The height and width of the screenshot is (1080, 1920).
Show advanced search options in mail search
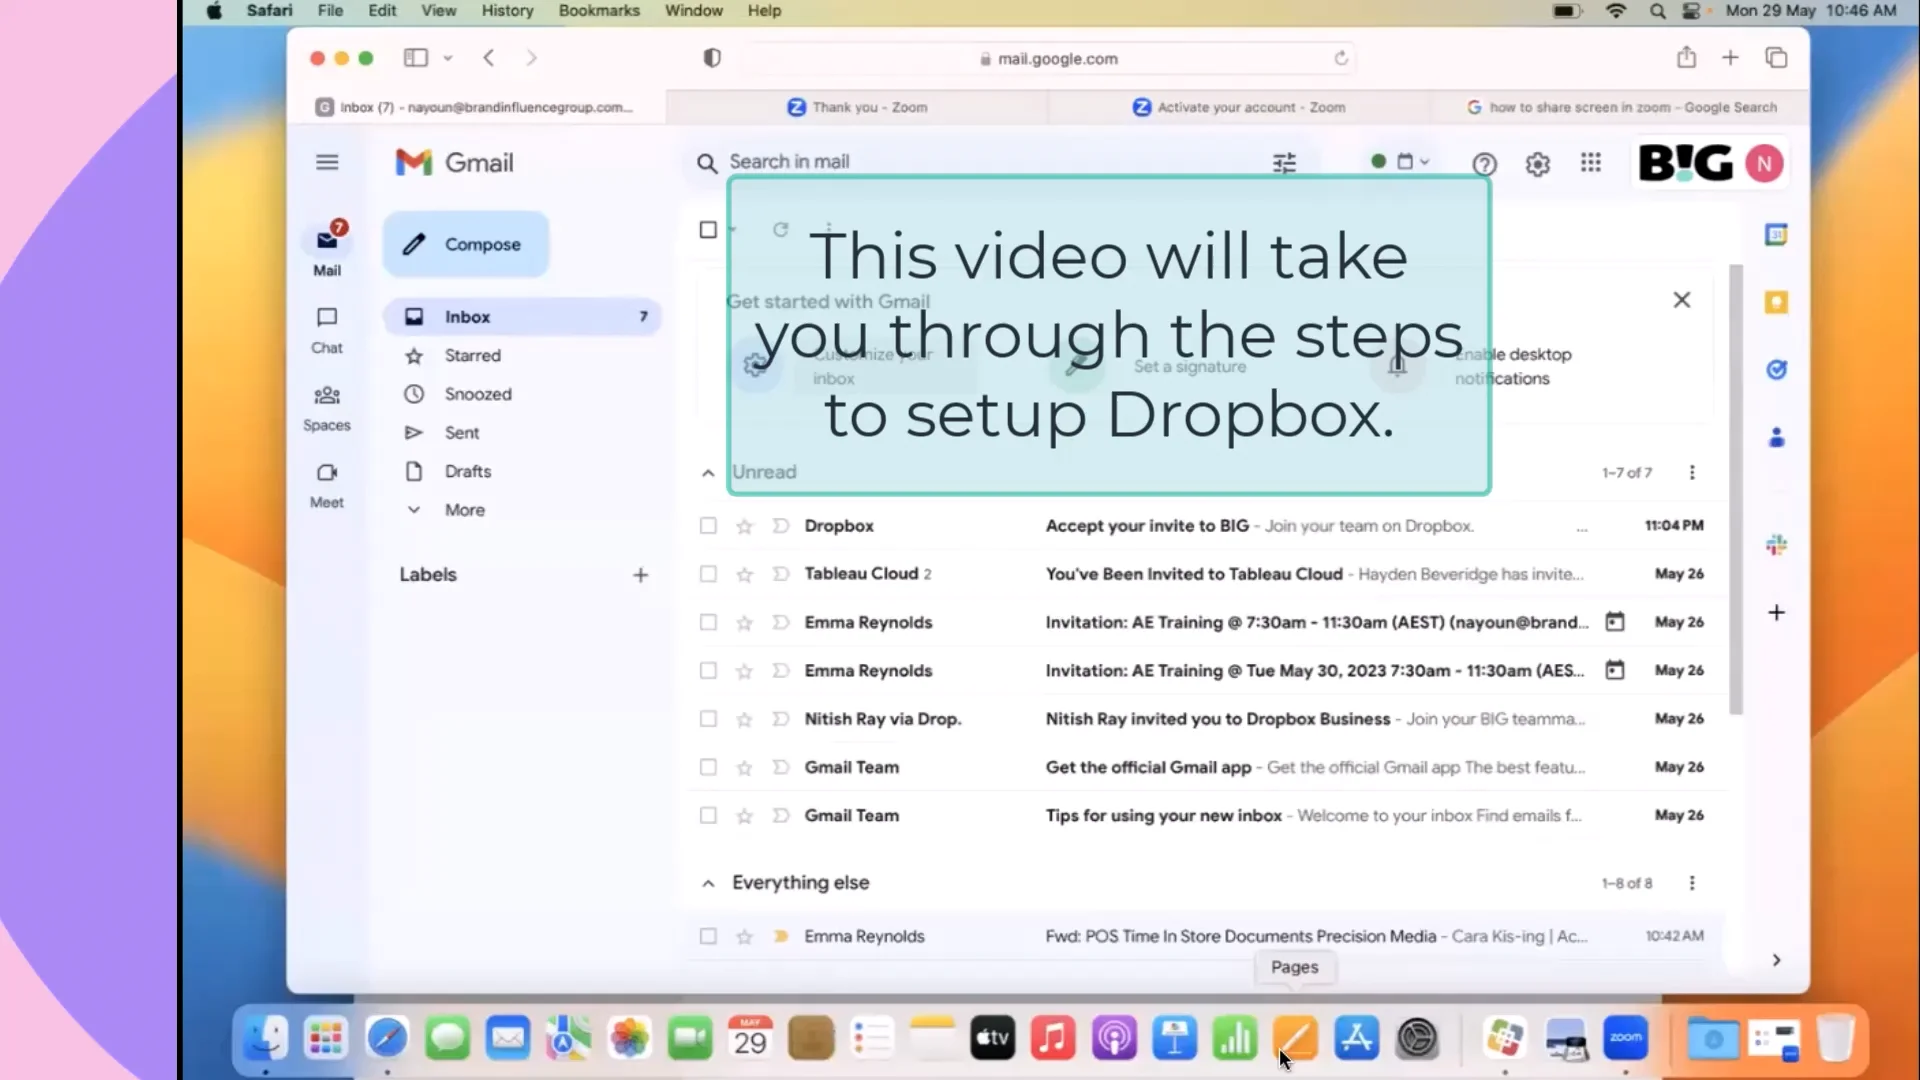coord(1284,162)
